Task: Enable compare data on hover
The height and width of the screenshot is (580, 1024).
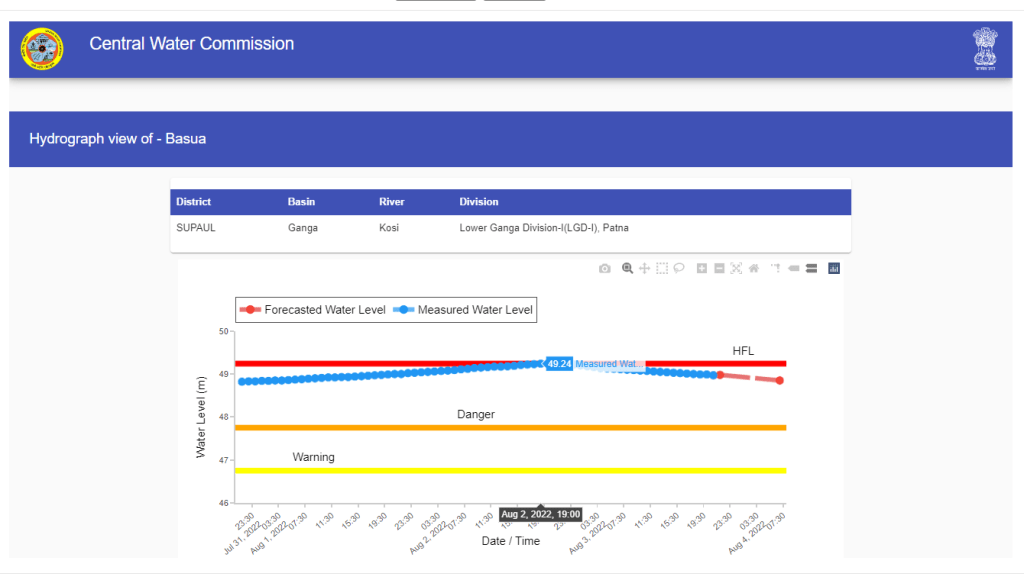Action: pos(811,268)
